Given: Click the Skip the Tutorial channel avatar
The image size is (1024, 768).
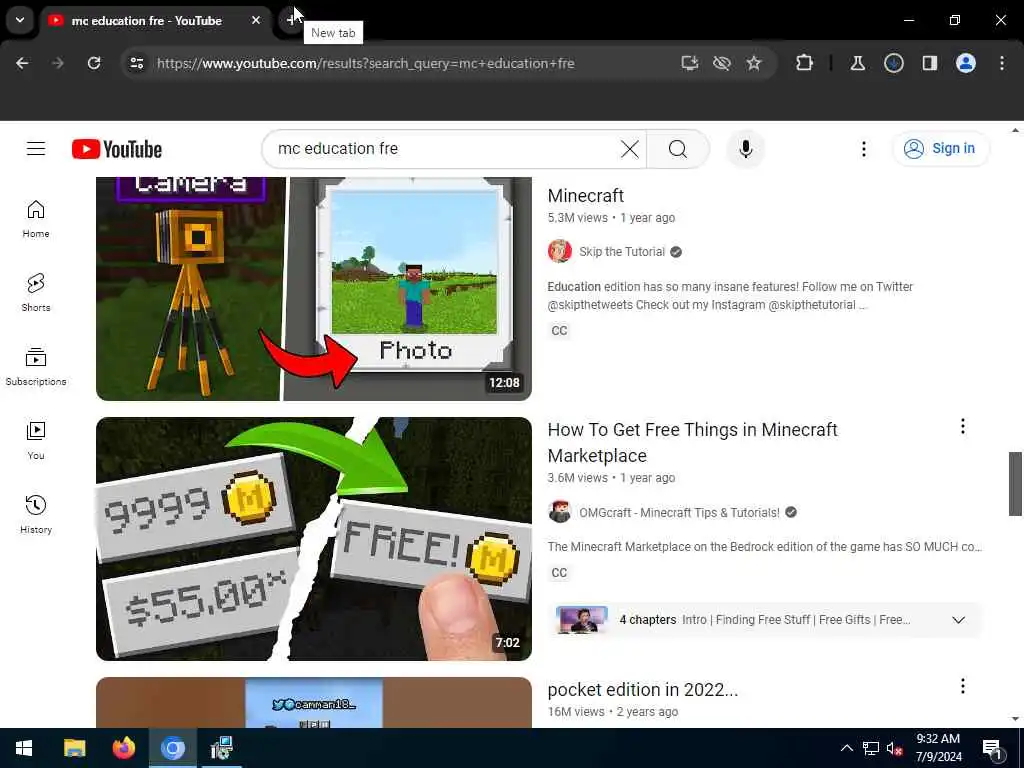Looking at the screenshot, I should click(560, 251).
